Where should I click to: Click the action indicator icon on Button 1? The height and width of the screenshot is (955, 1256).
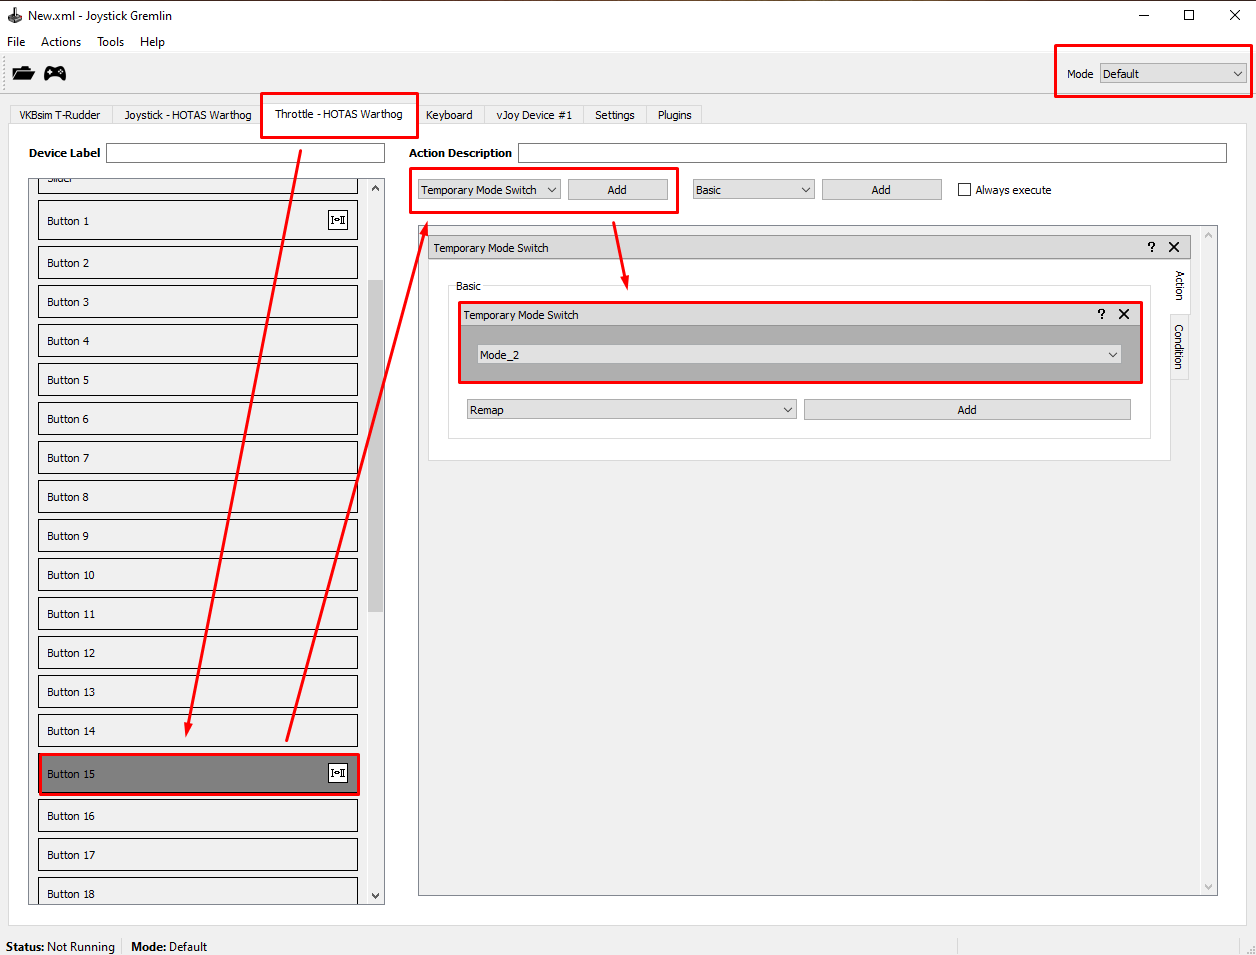pos(338,220)
